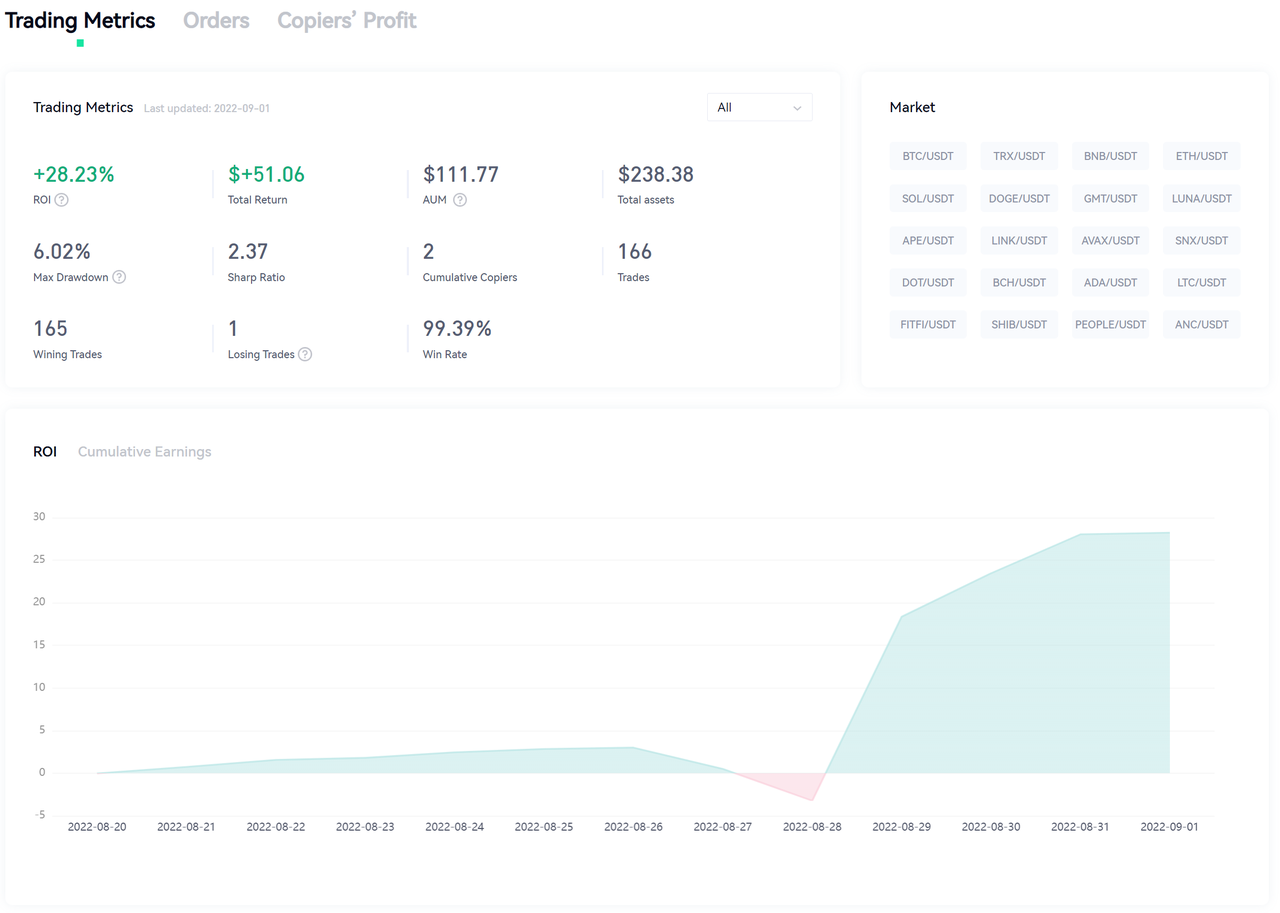Select the AVAX/USDT market pair
The image size is (1280, 913).
point(1110,240)
